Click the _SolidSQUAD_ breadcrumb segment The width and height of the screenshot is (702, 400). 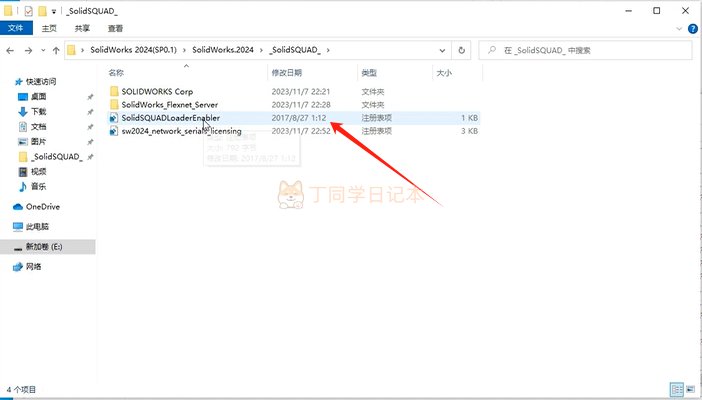point(295,50)
